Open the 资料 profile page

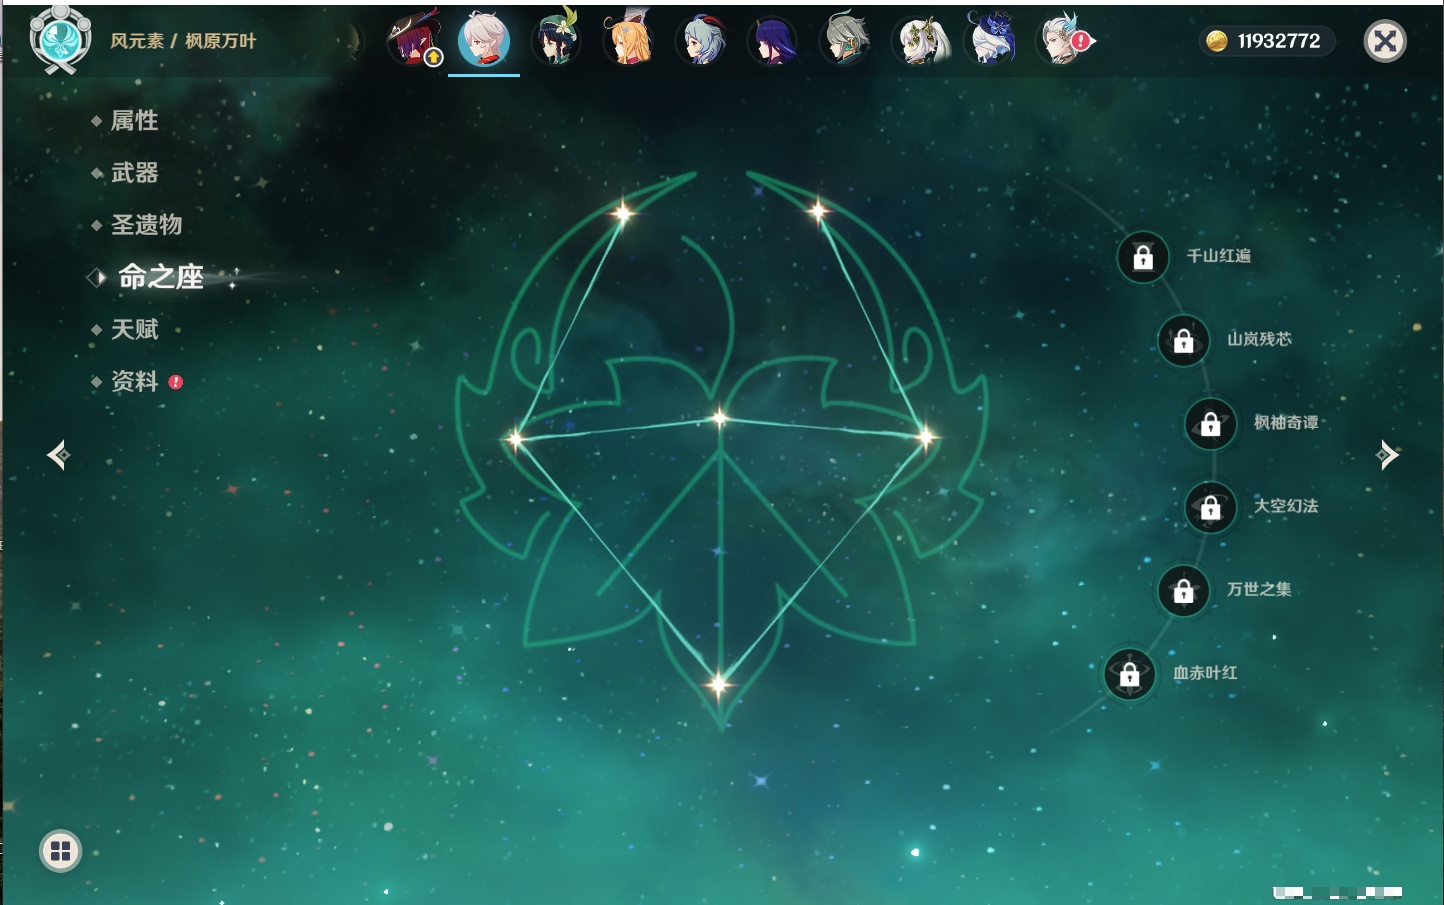point(134,381)
